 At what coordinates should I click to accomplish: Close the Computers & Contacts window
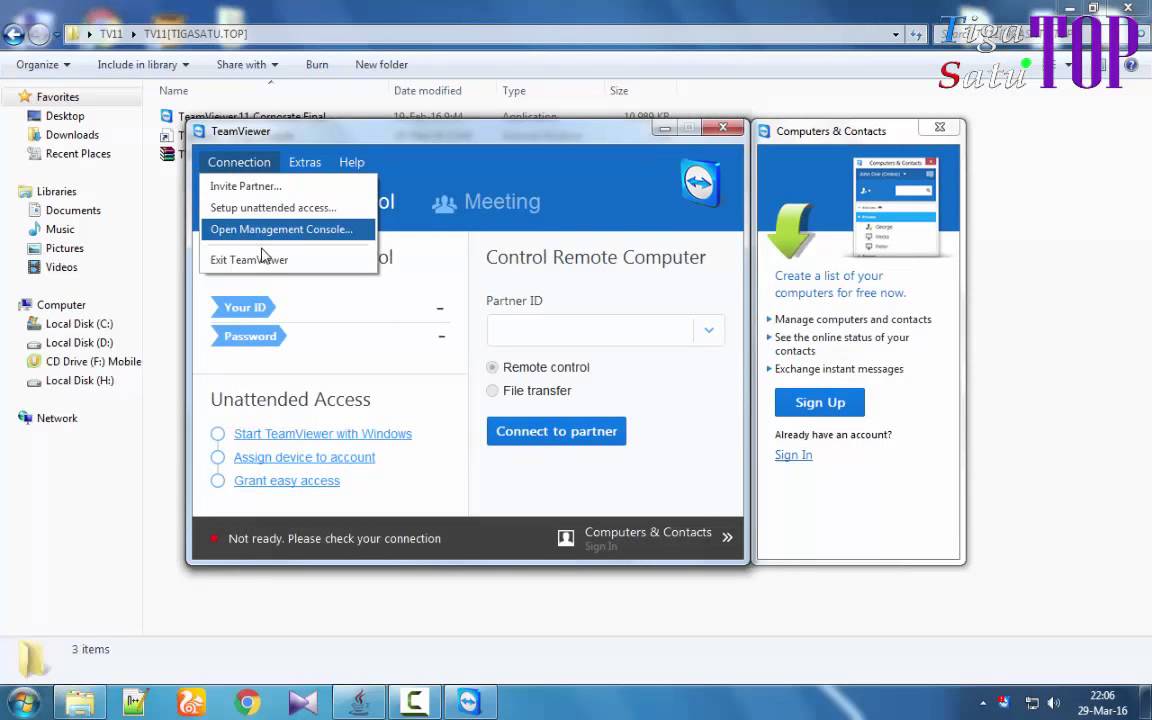939,127
